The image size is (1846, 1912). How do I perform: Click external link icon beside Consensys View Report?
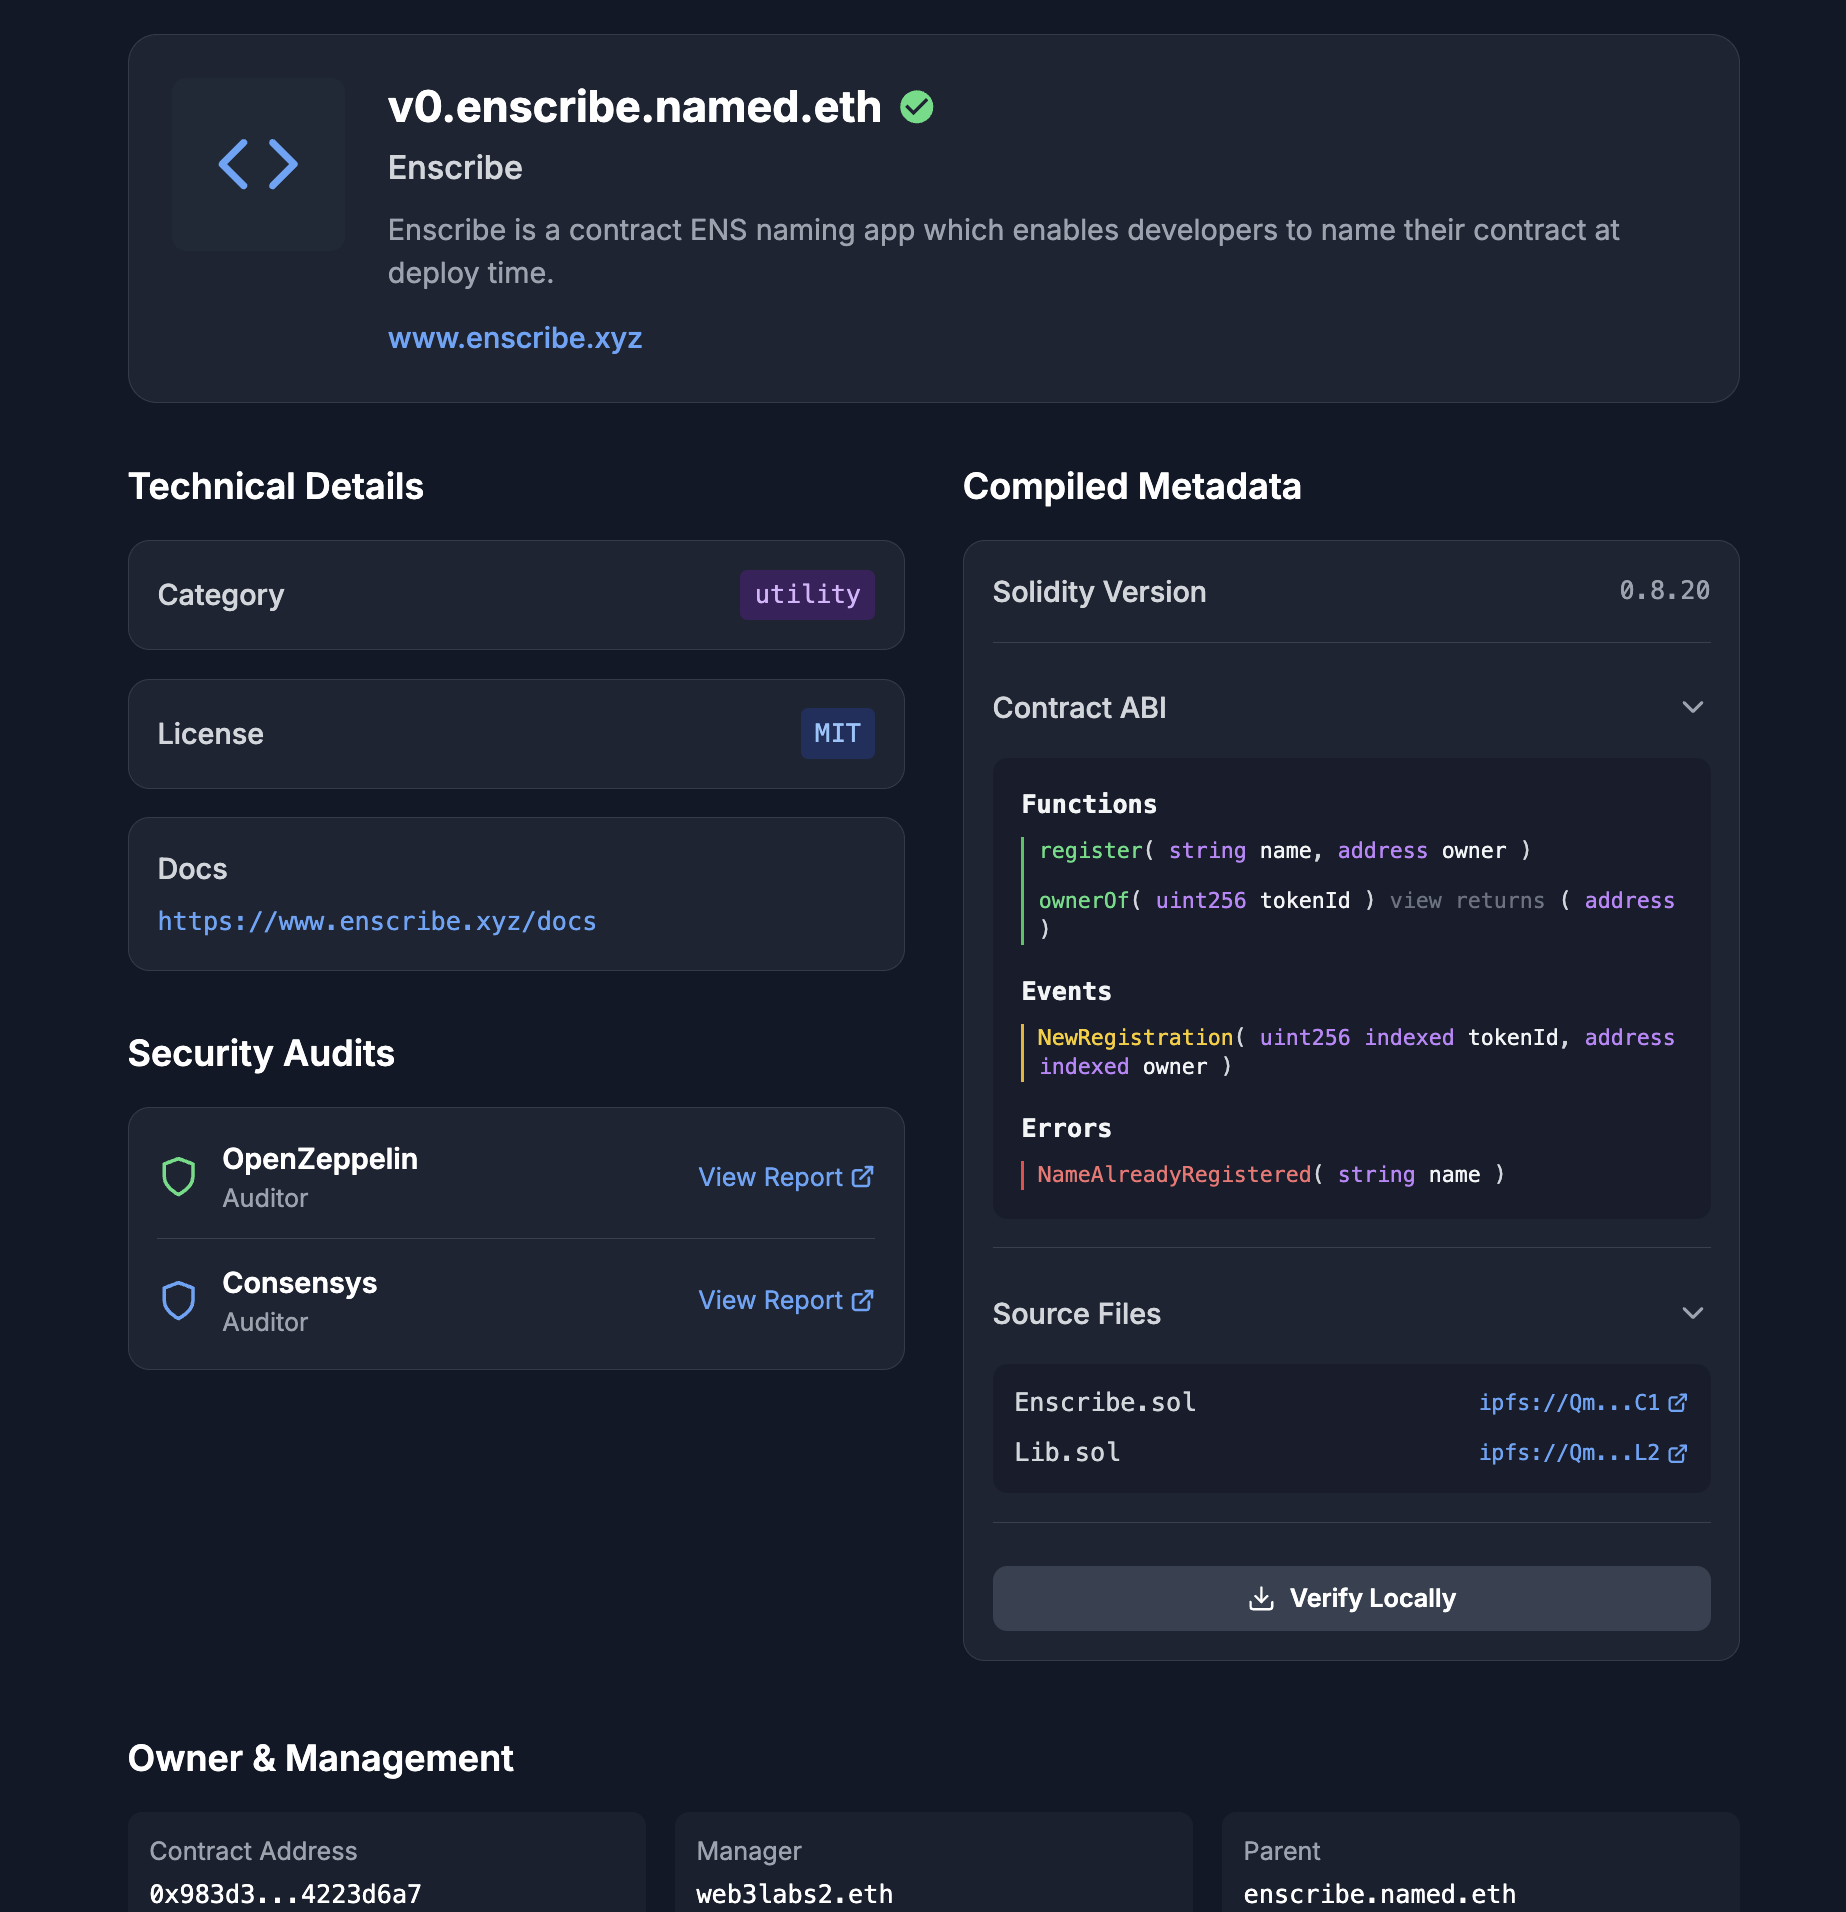pos(862,1300)
